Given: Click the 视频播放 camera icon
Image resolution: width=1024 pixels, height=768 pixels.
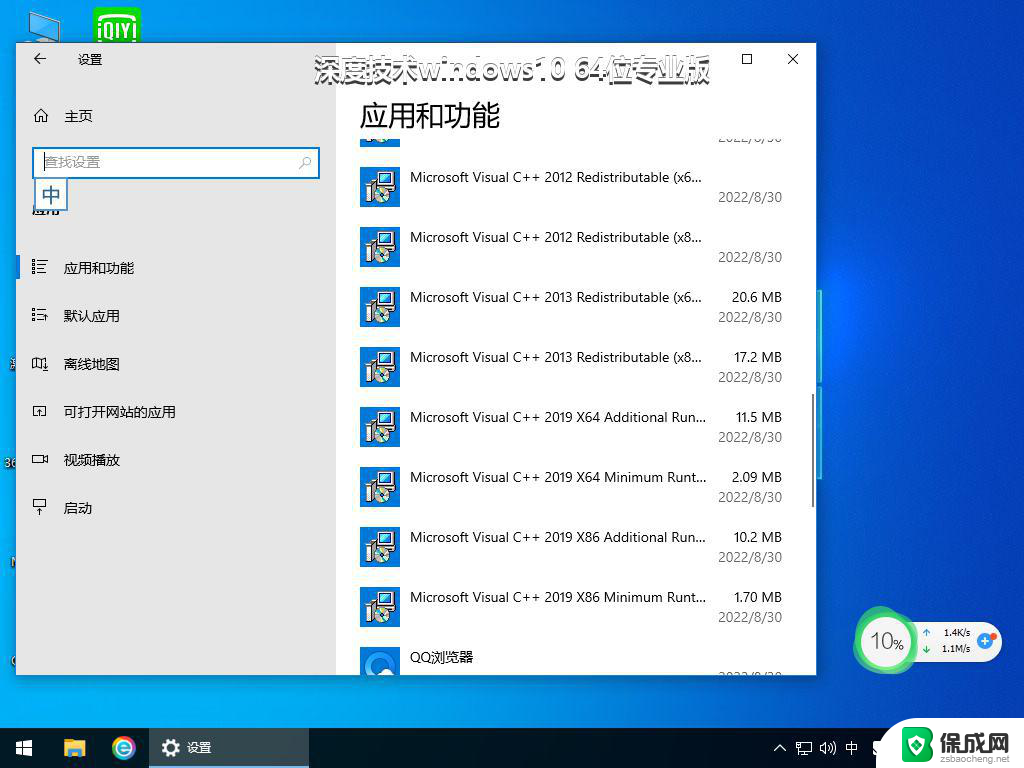Looking at the screenshot, I should pos(40,459).
